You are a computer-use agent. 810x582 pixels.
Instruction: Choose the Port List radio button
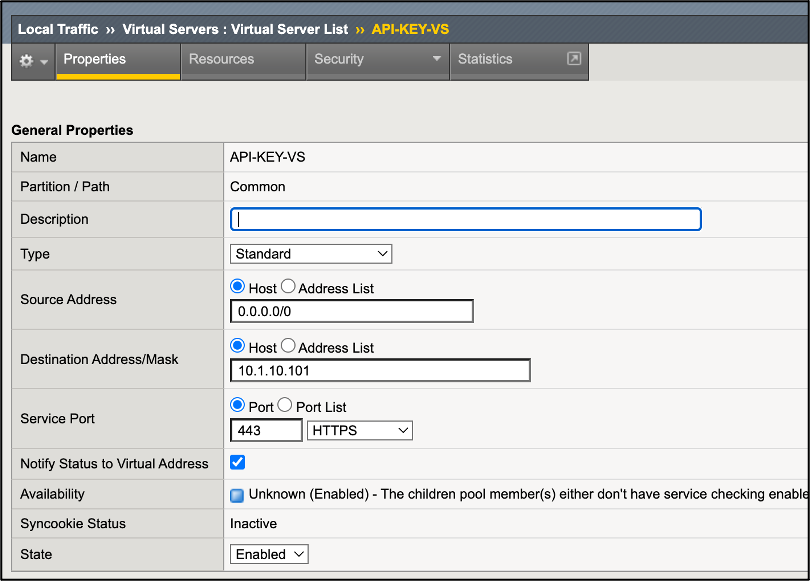pos(284,406)
